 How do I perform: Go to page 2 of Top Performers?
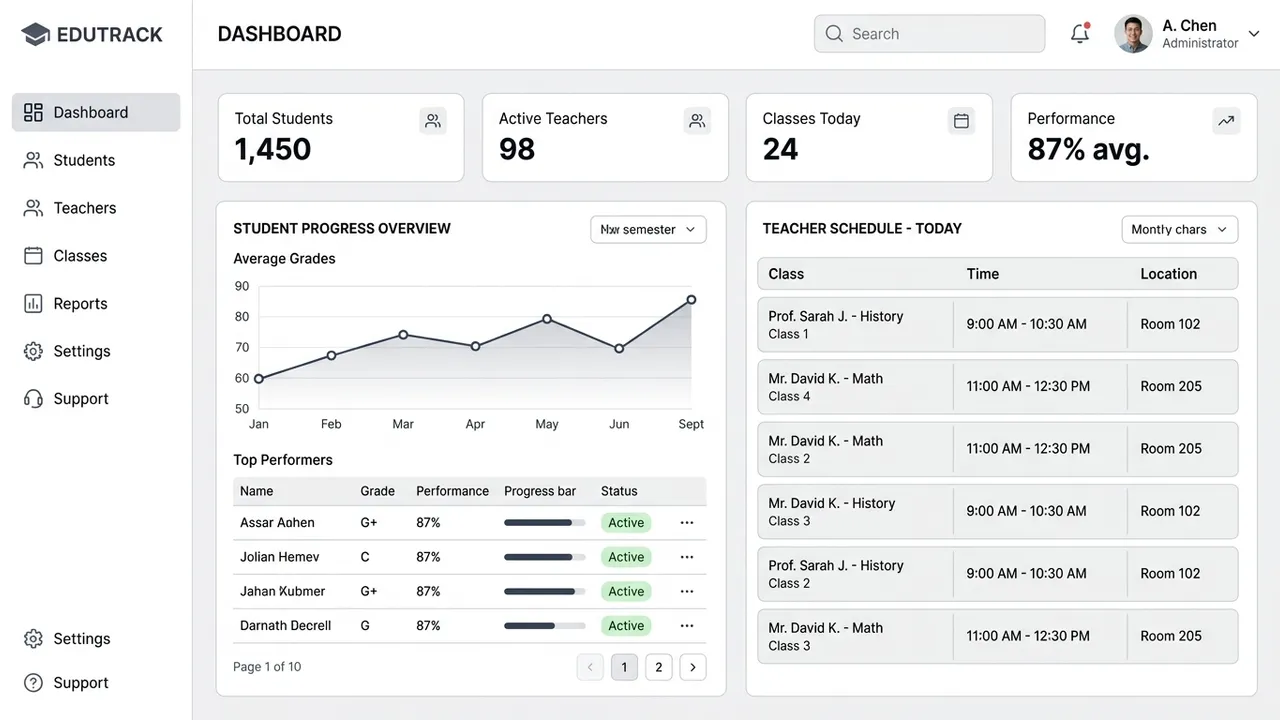658,667
